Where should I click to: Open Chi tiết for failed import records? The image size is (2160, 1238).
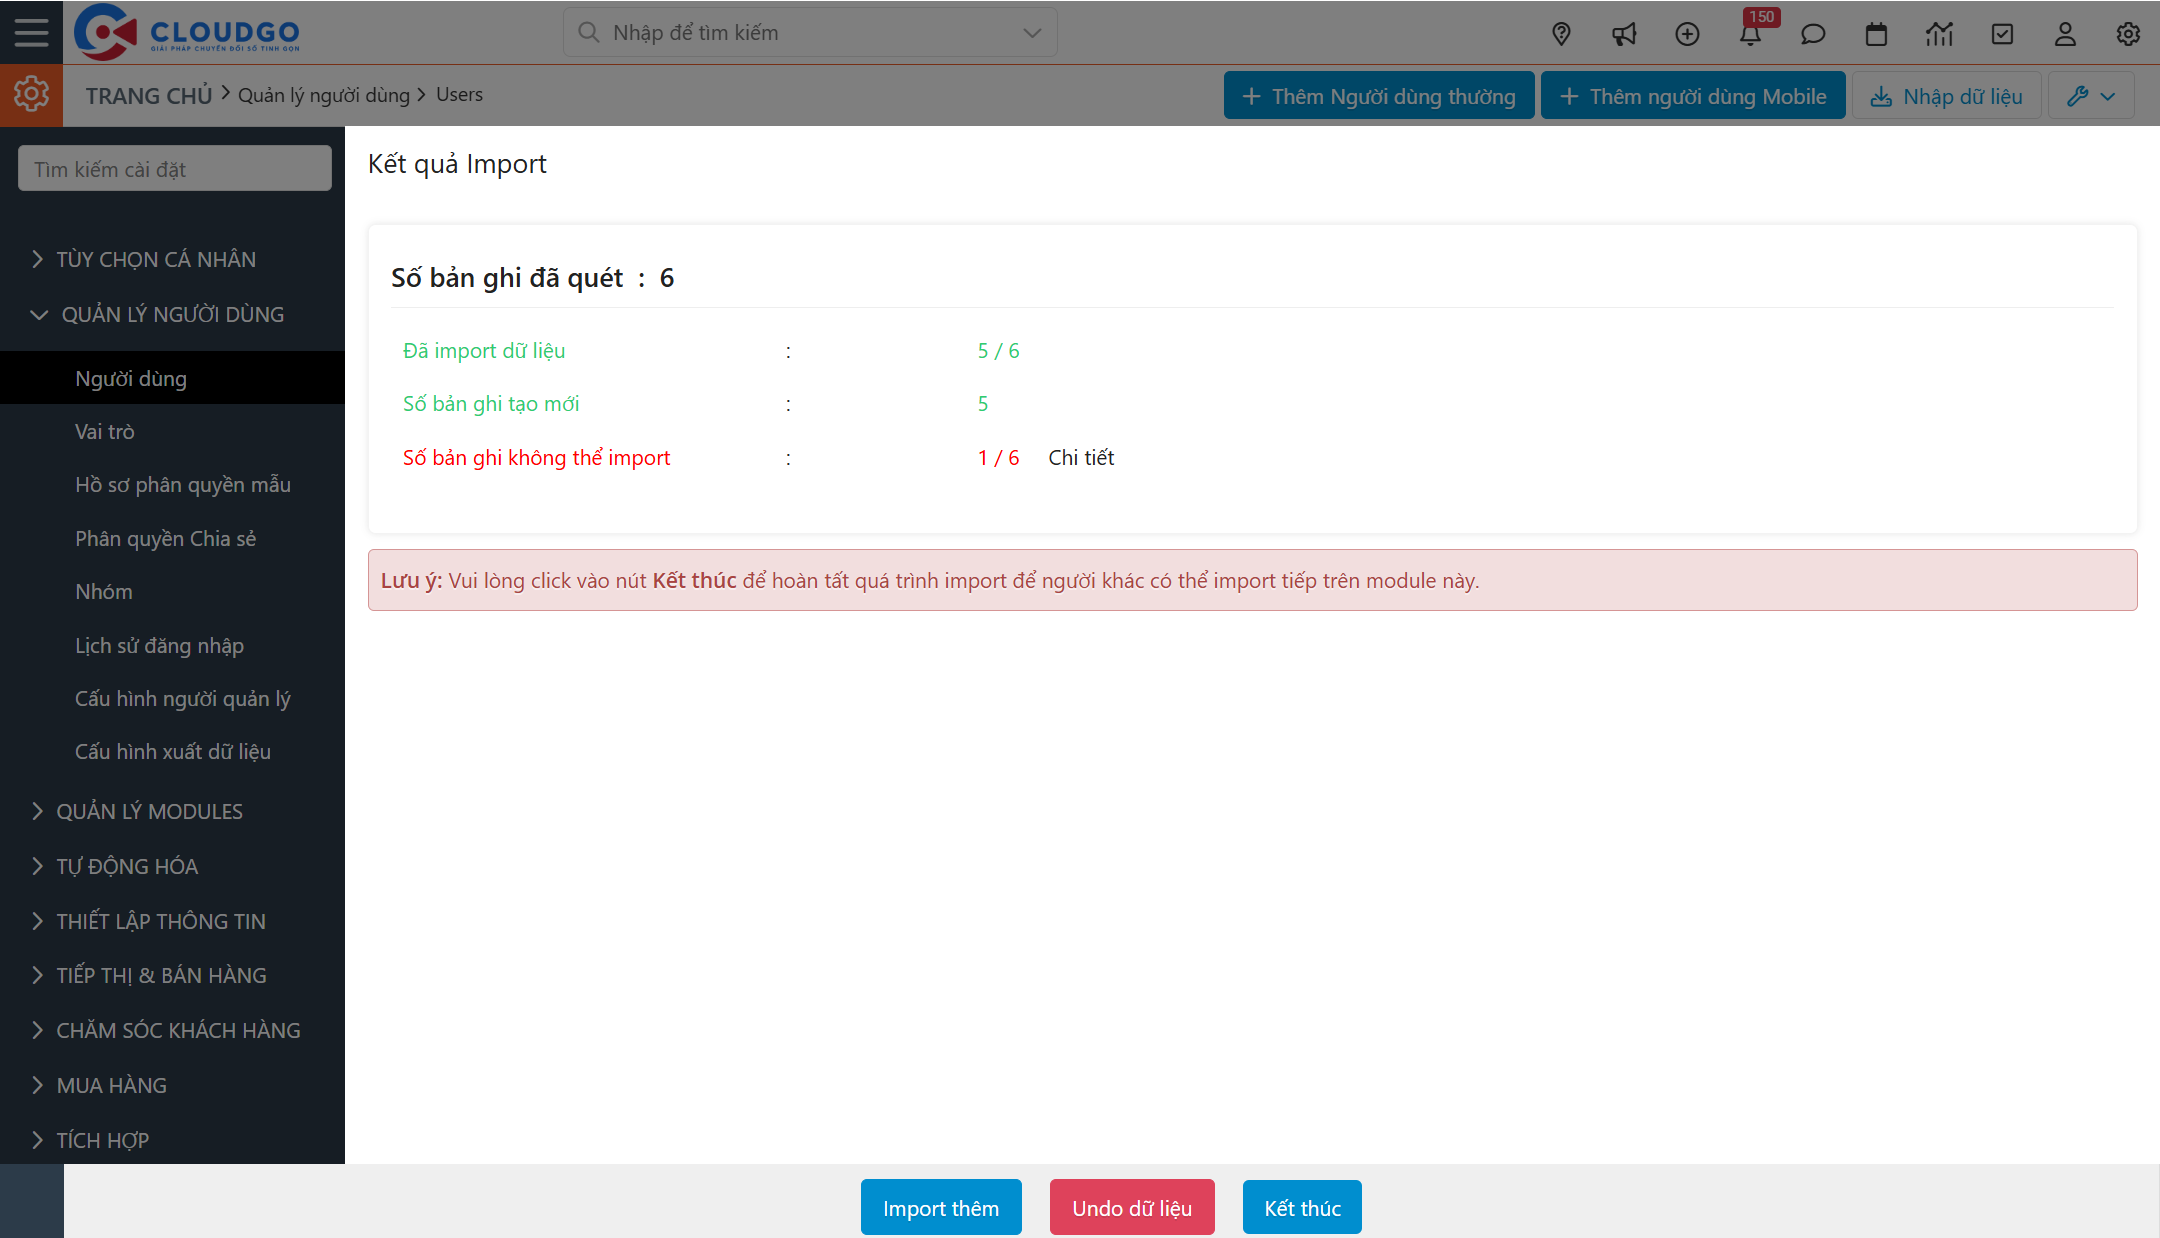(1080, 457)
